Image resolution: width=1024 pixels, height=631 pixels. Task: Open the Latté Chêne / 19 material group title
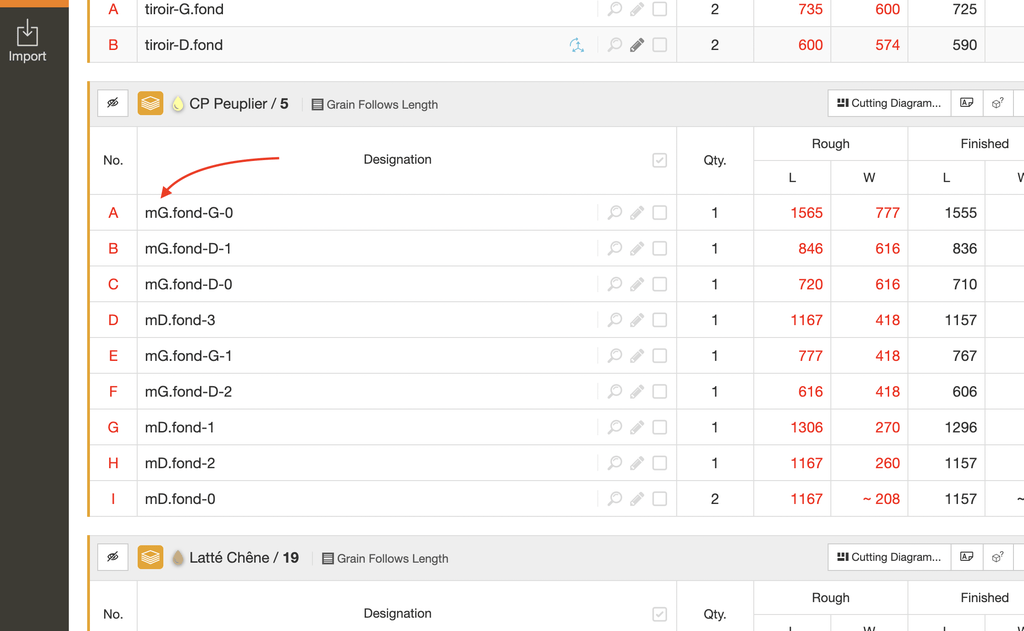[244, 558]
